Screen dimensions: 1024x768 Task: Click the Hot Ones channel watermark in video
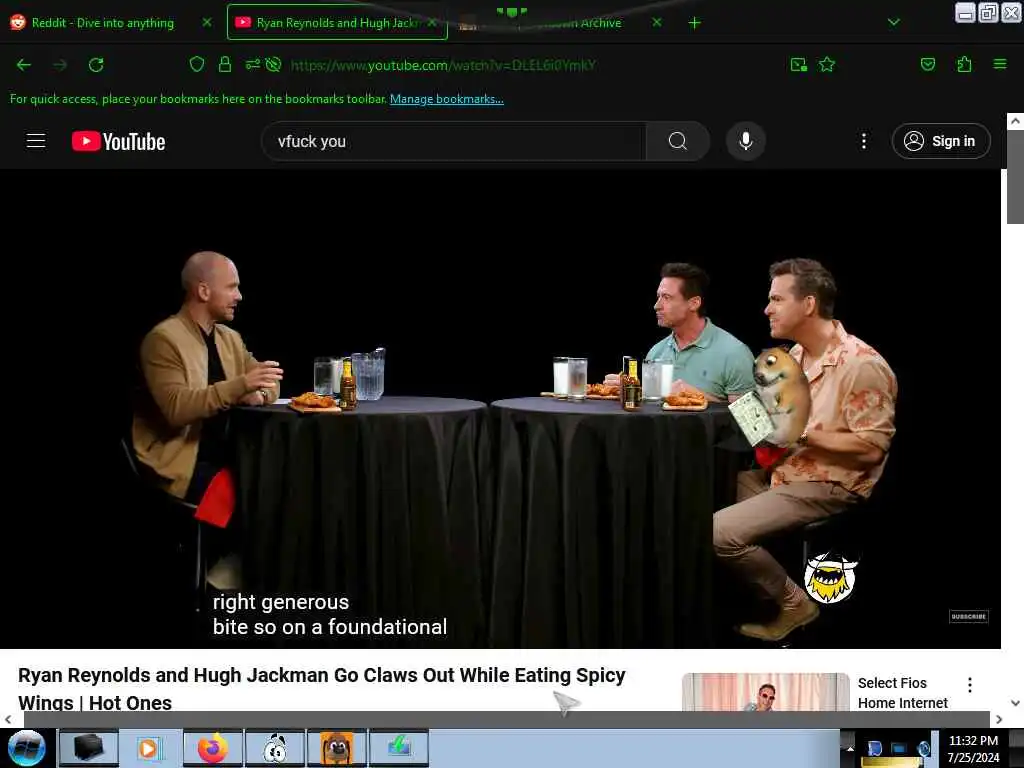[830, 577]
